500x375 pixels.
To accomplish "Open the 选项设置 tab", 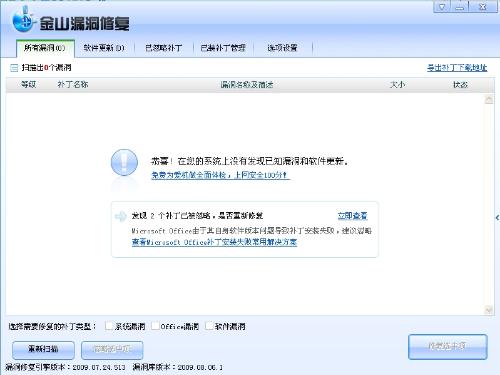I will point(282,48).
